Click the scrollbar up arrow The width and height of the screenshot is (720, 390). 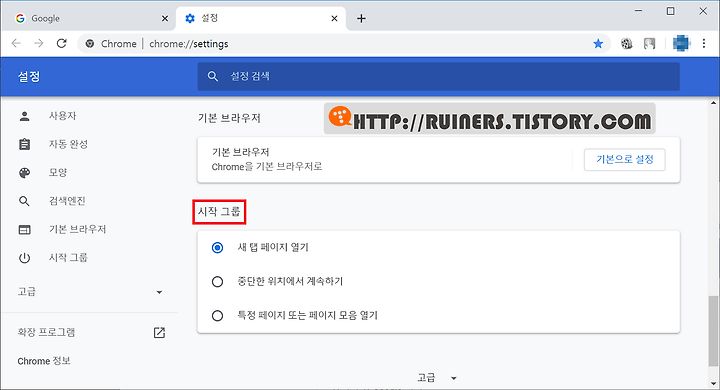pos(713,103)
